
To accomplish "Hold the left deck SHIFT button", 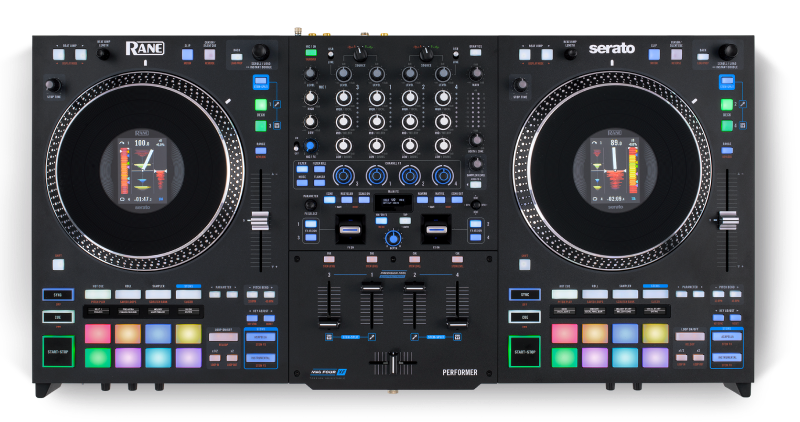I will click(58, 264).
